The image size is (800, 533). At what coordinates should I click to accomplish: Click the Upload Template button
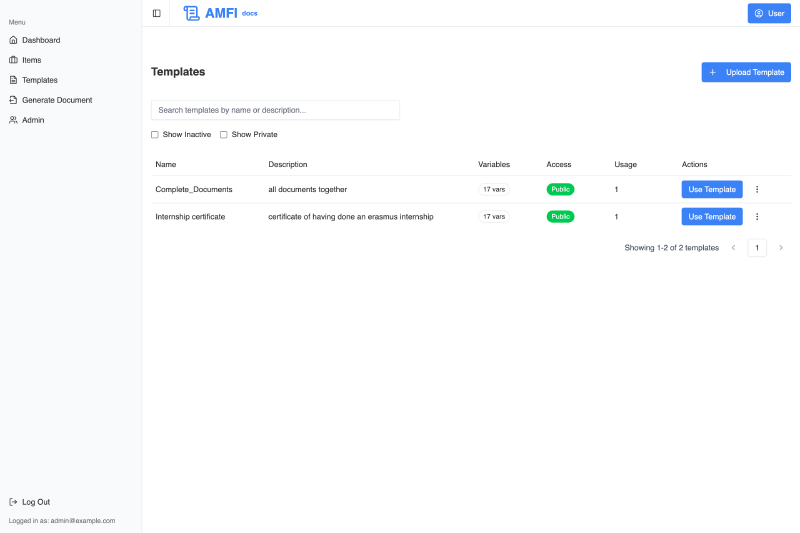pos(746,72)
